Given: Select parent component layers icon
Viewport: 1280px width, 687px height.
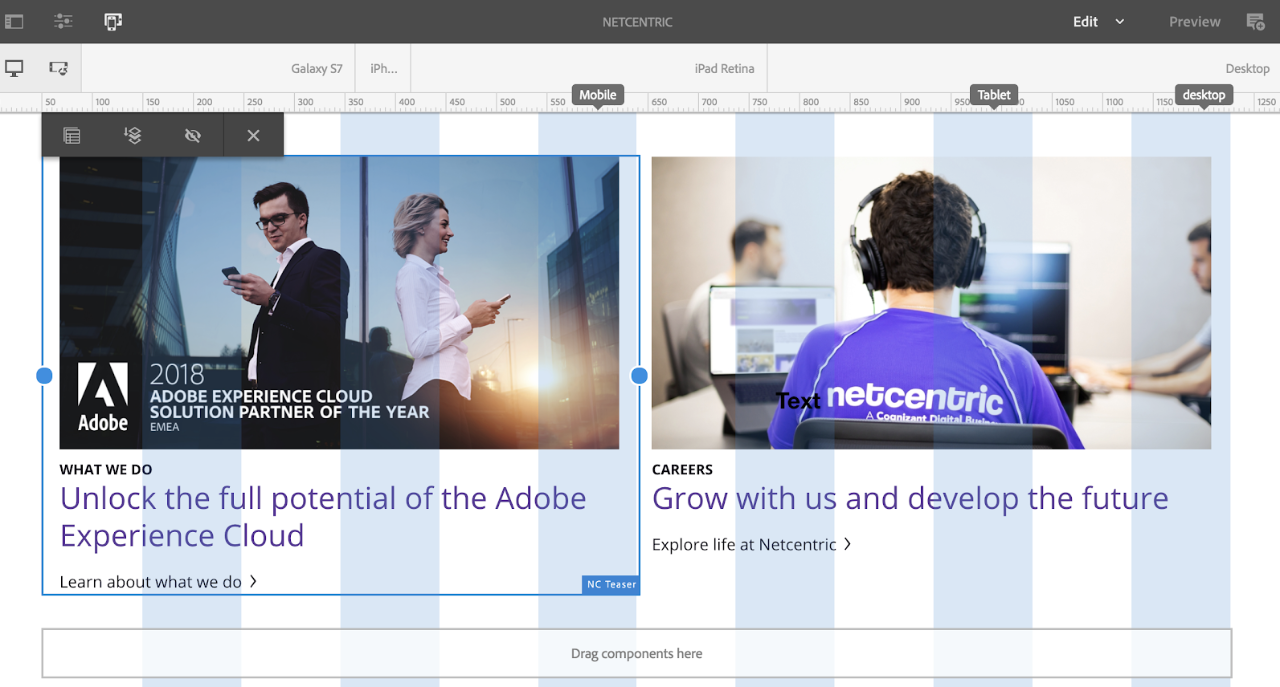Looking at the screenshot, I should tap(132, 135).
